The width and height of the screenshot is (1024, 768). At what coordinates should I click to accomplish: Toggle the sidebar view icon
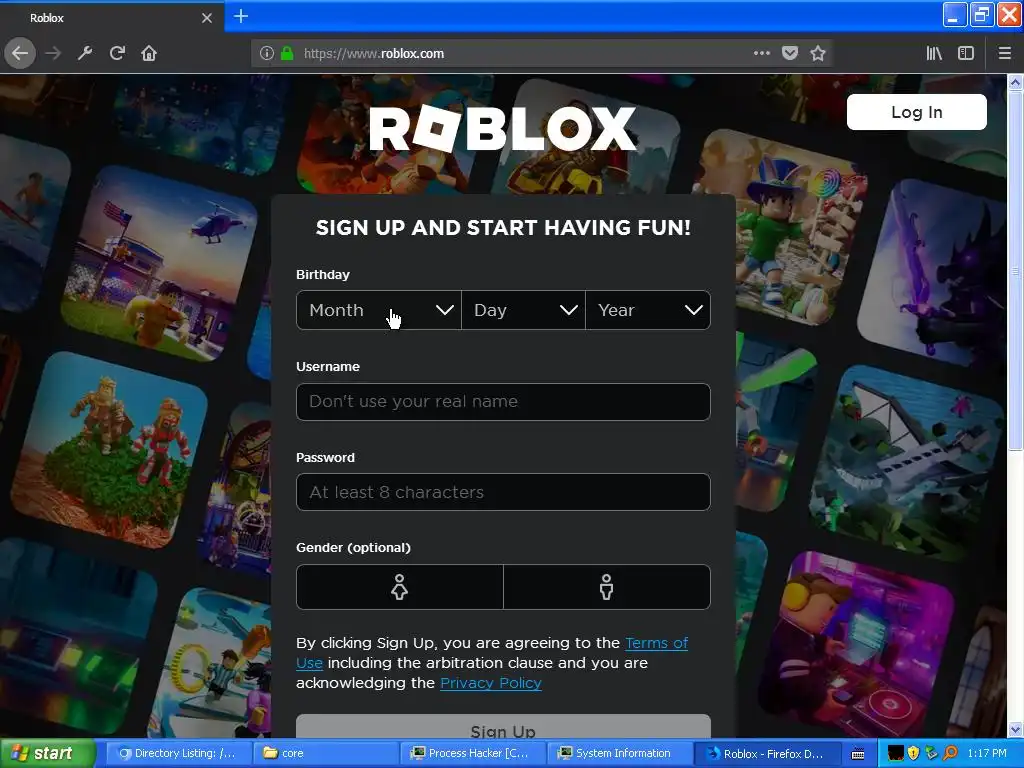coord(966,54)
